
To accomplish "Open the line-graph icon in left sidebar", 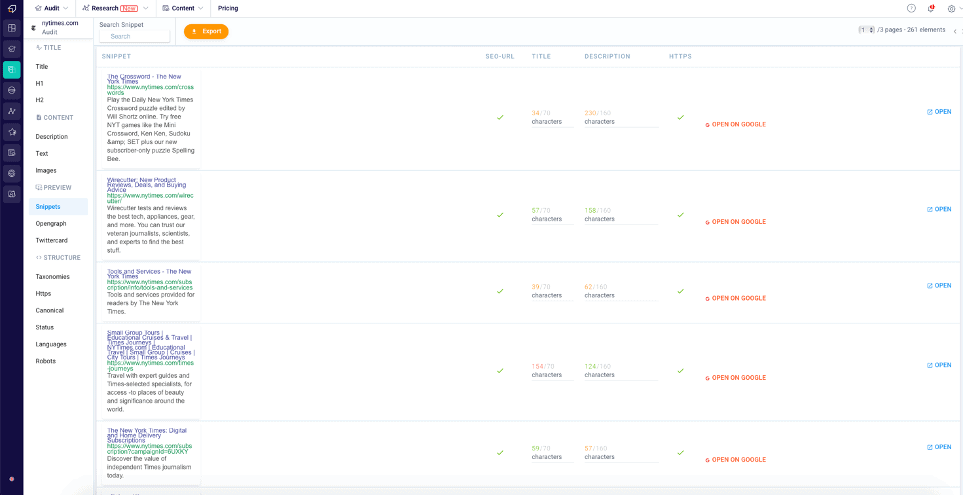I will point(12,111).
